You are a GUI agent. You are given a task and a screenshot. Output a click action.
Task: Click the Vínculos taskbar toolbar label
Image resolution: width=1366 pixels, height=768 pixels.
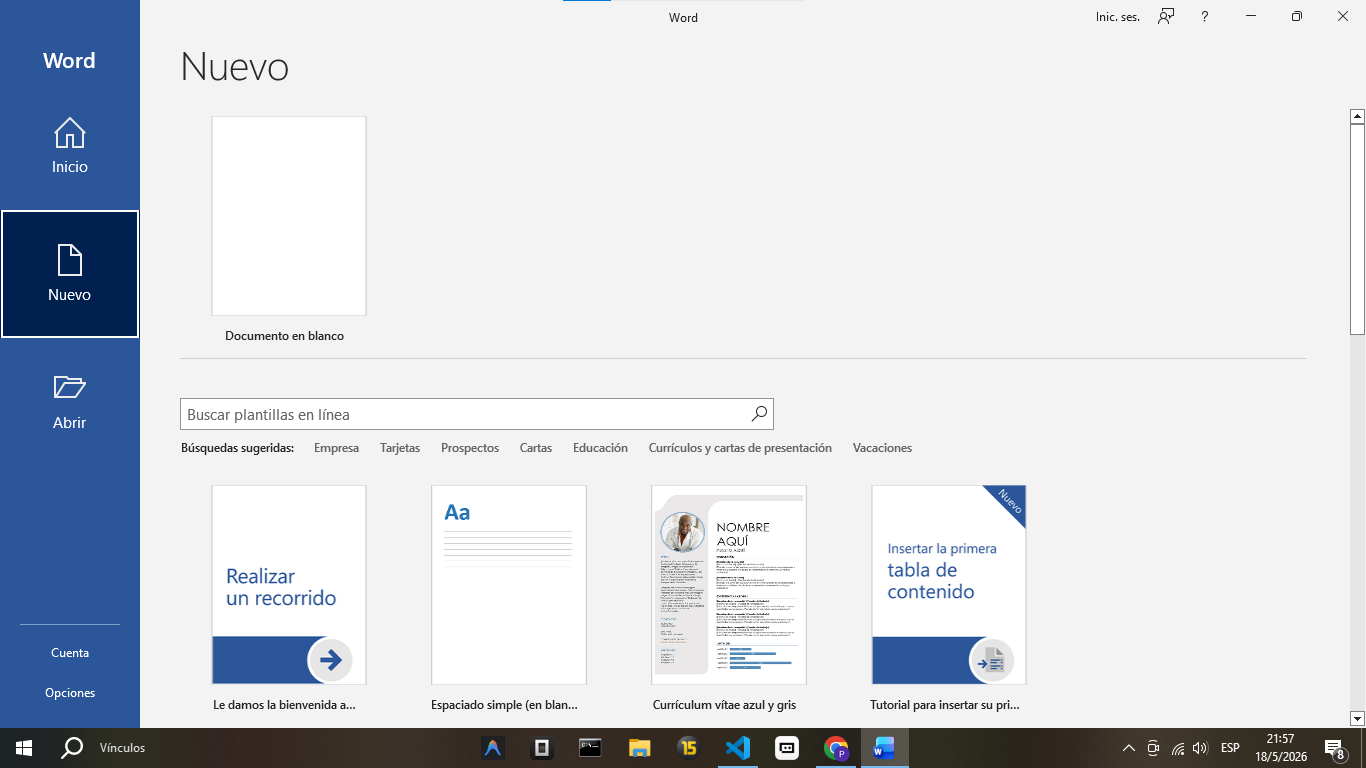[x=122, y=748]
